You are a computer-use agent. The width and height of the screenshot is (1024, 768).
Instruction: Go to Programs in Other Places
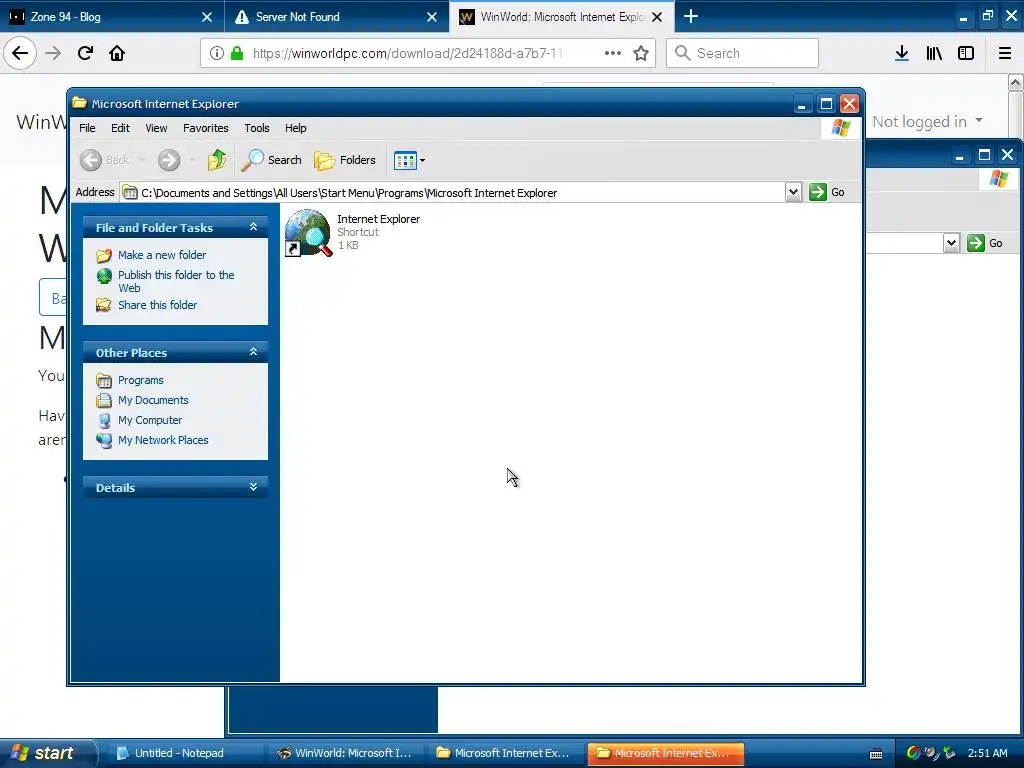point(140,380)
